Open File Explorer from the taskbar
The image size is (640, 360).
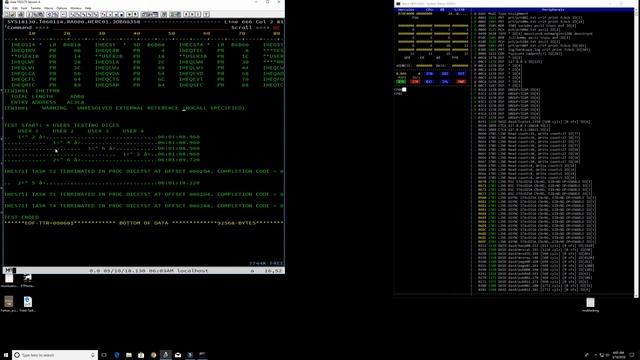click(129, 355)
